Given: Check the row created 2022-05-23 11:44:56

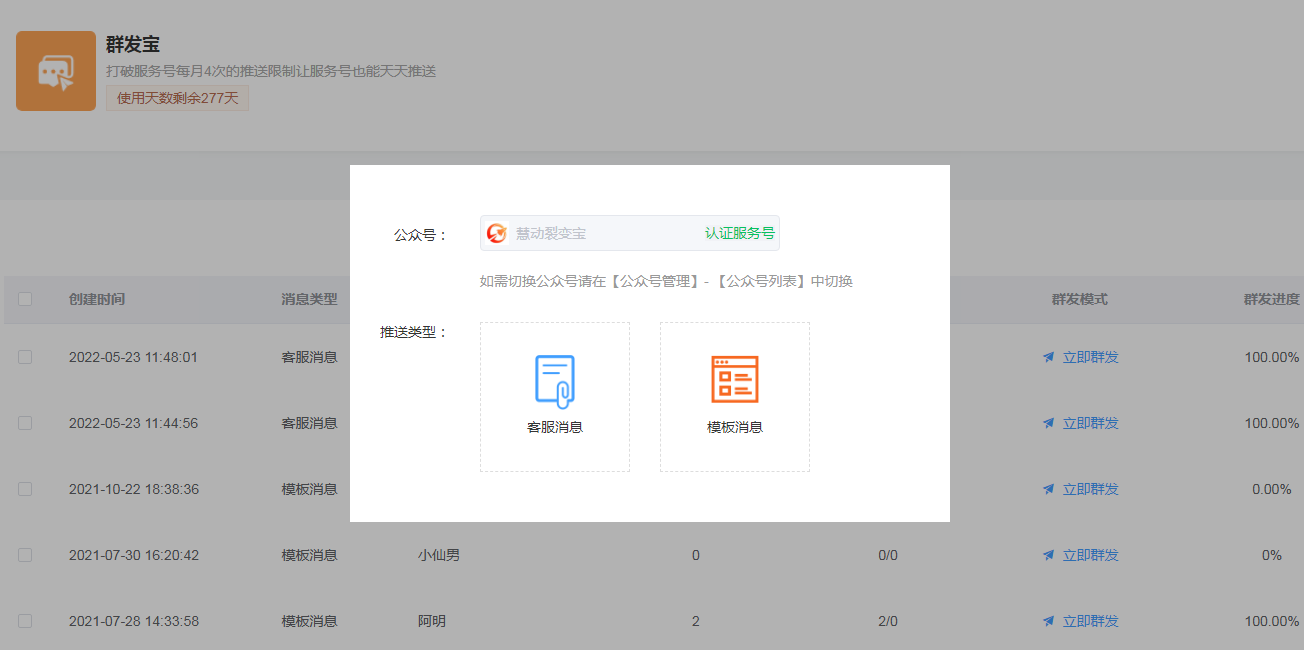Looking at the screenshot, I should click(x=25, y=423).
